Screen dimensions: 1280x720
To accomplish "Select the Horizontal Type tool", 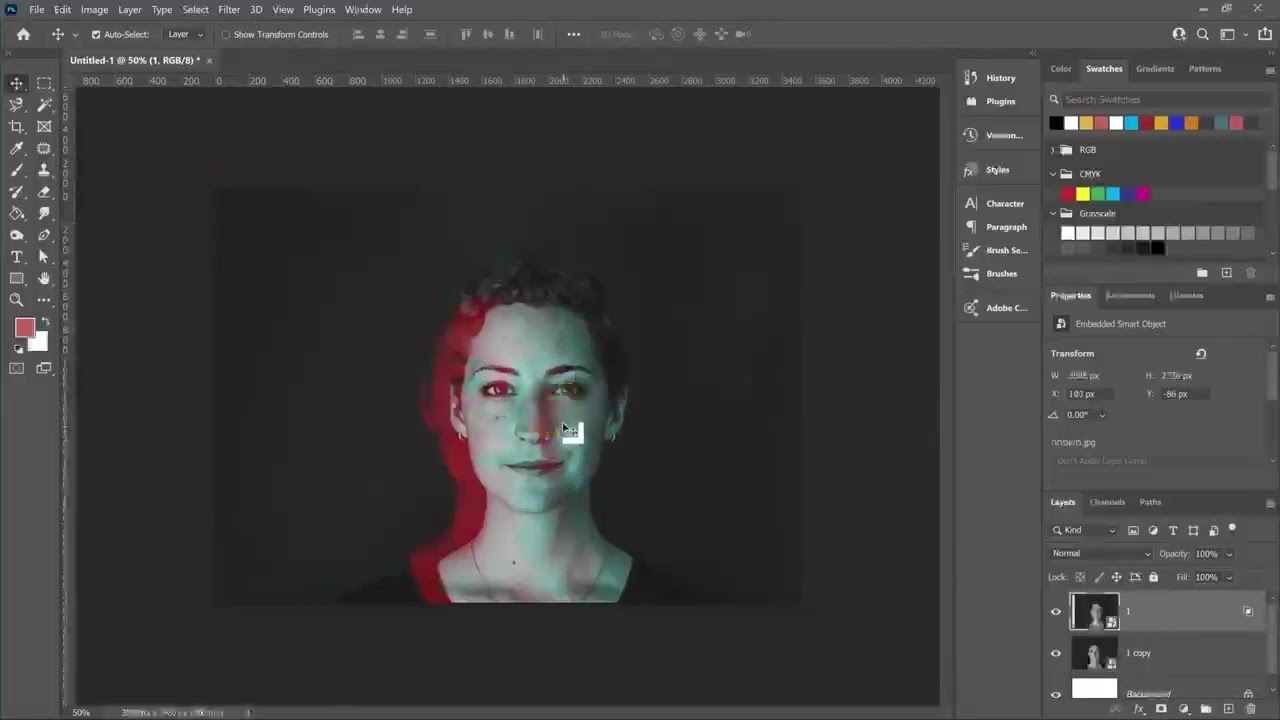I will [x=17, y=257].
